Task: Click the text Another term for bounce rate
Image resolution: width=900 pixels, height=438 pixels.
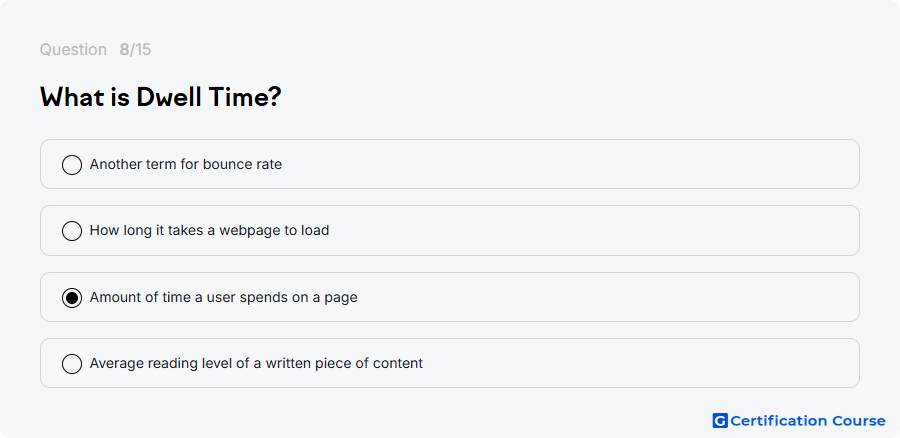Action: pyautogui.click(x=186, y=164)
